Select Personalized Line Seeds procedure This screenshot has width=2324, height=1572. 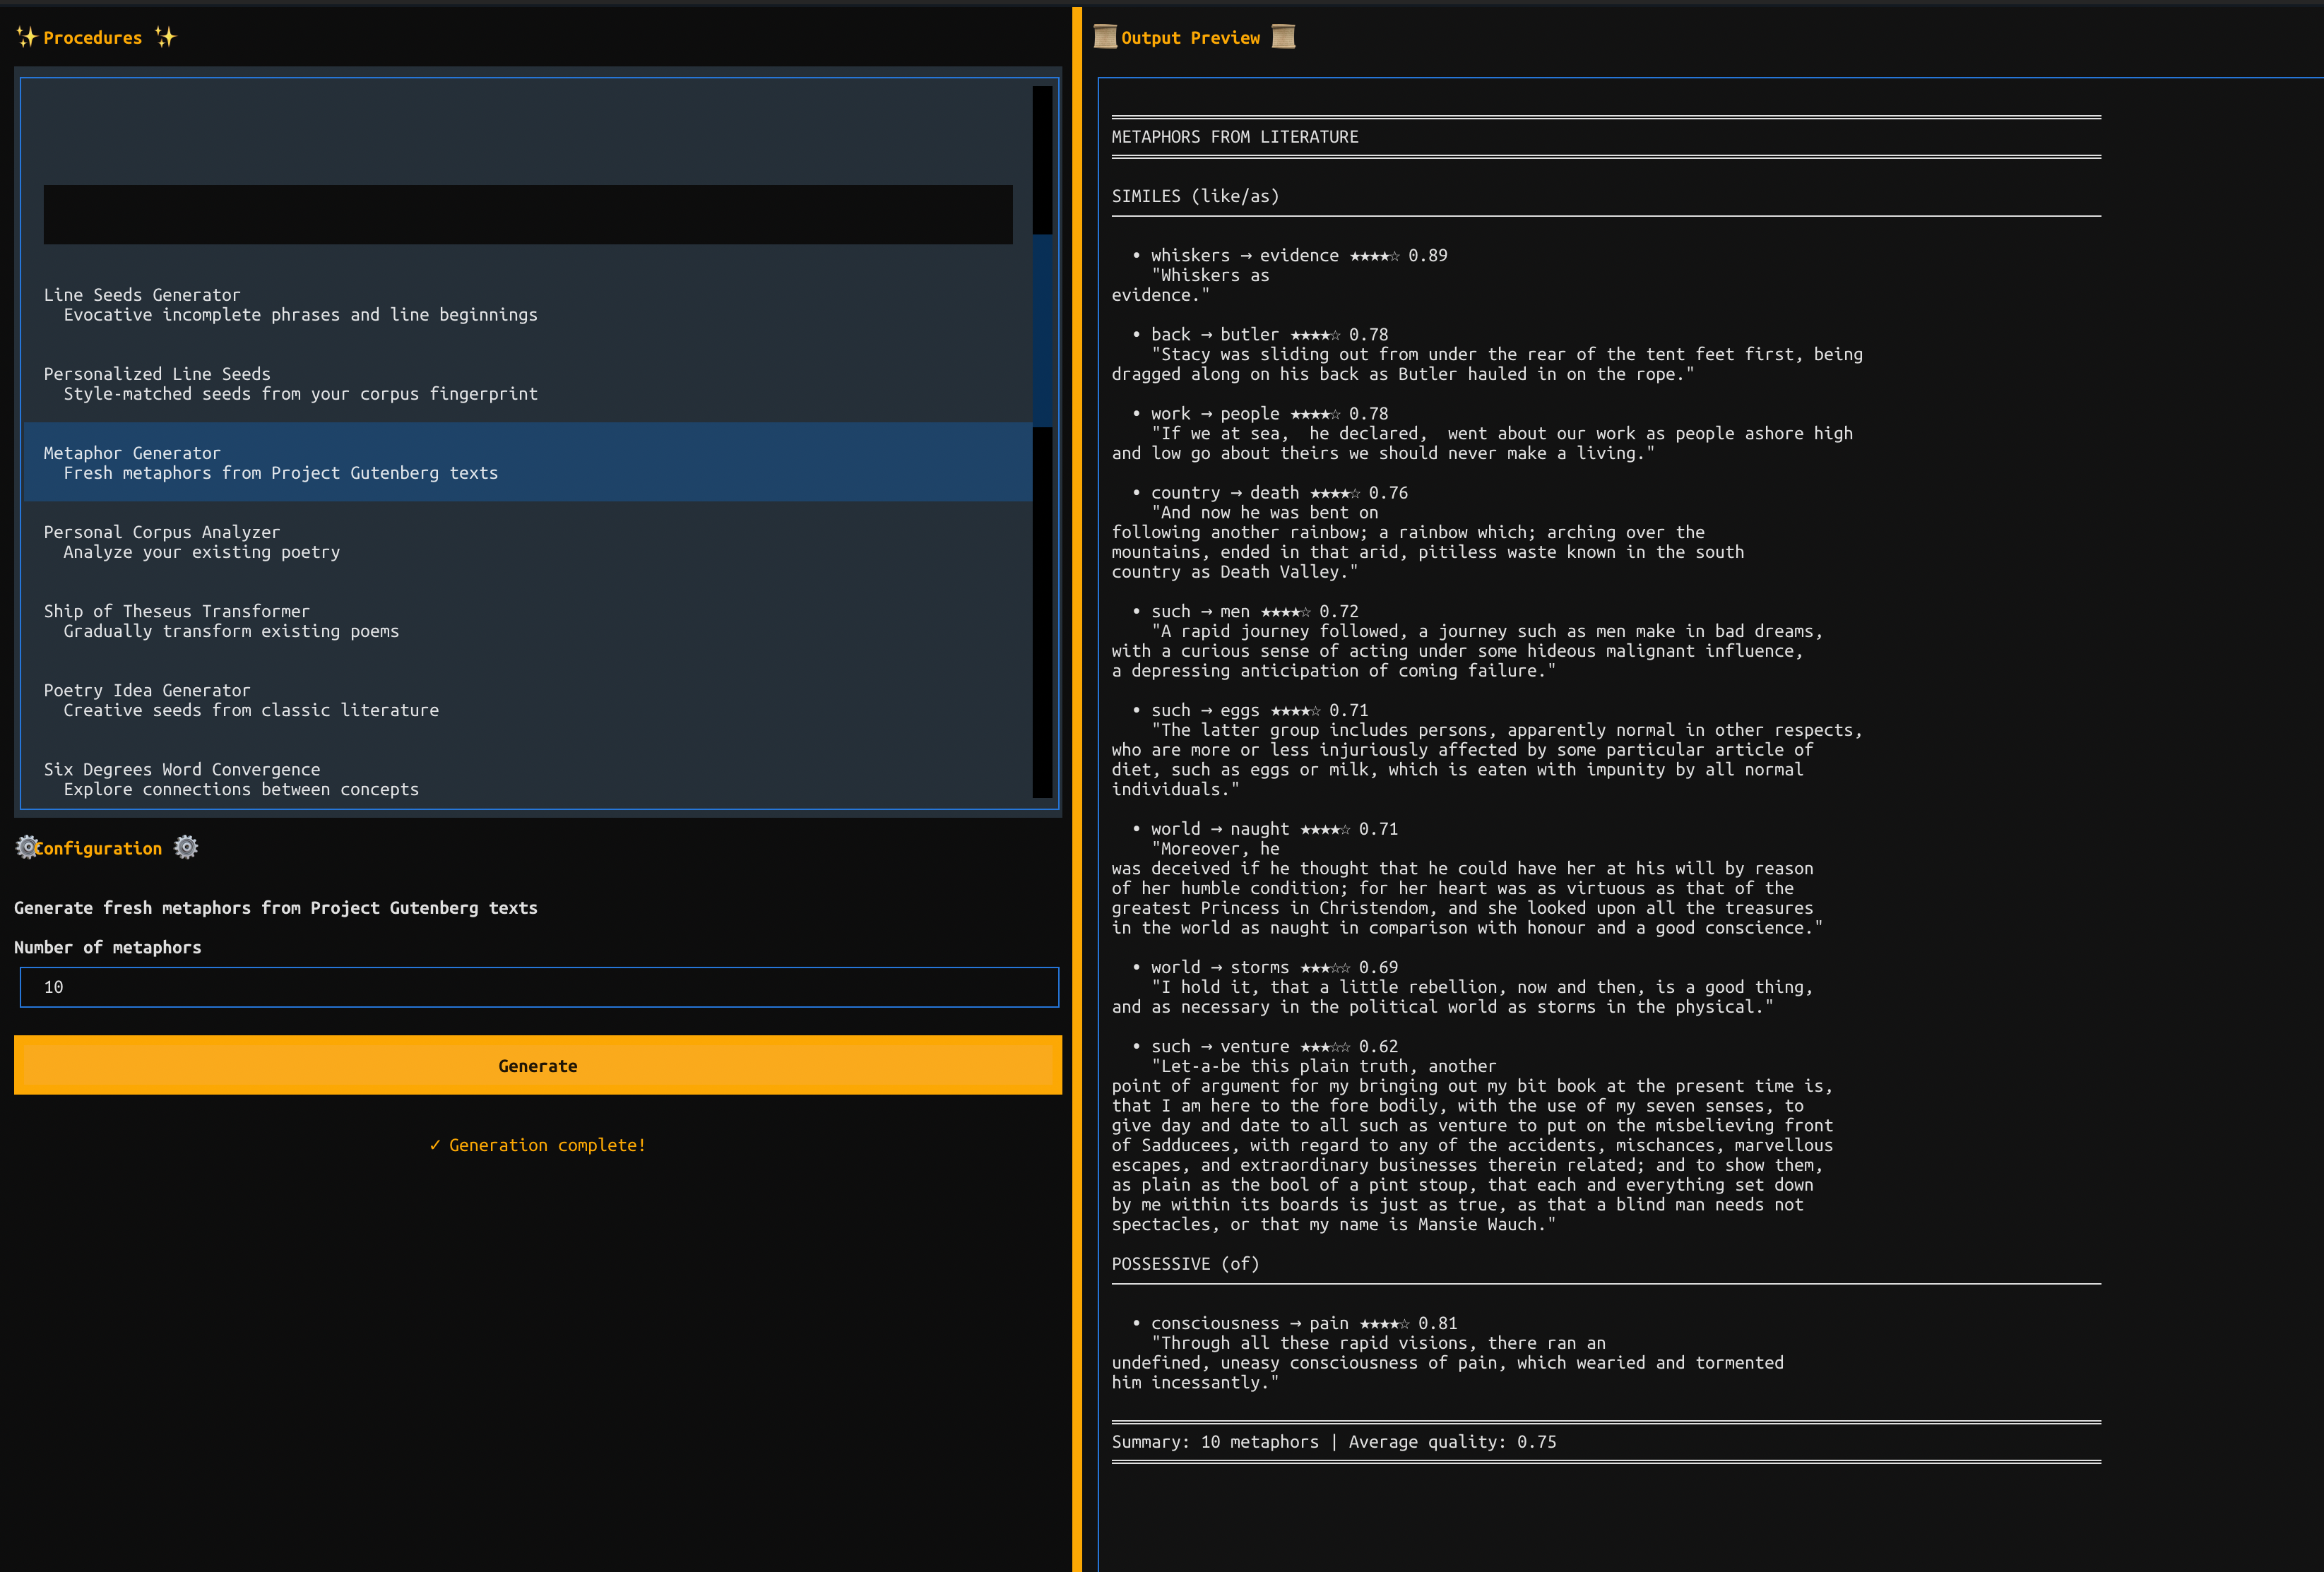[x=290, y=383]
